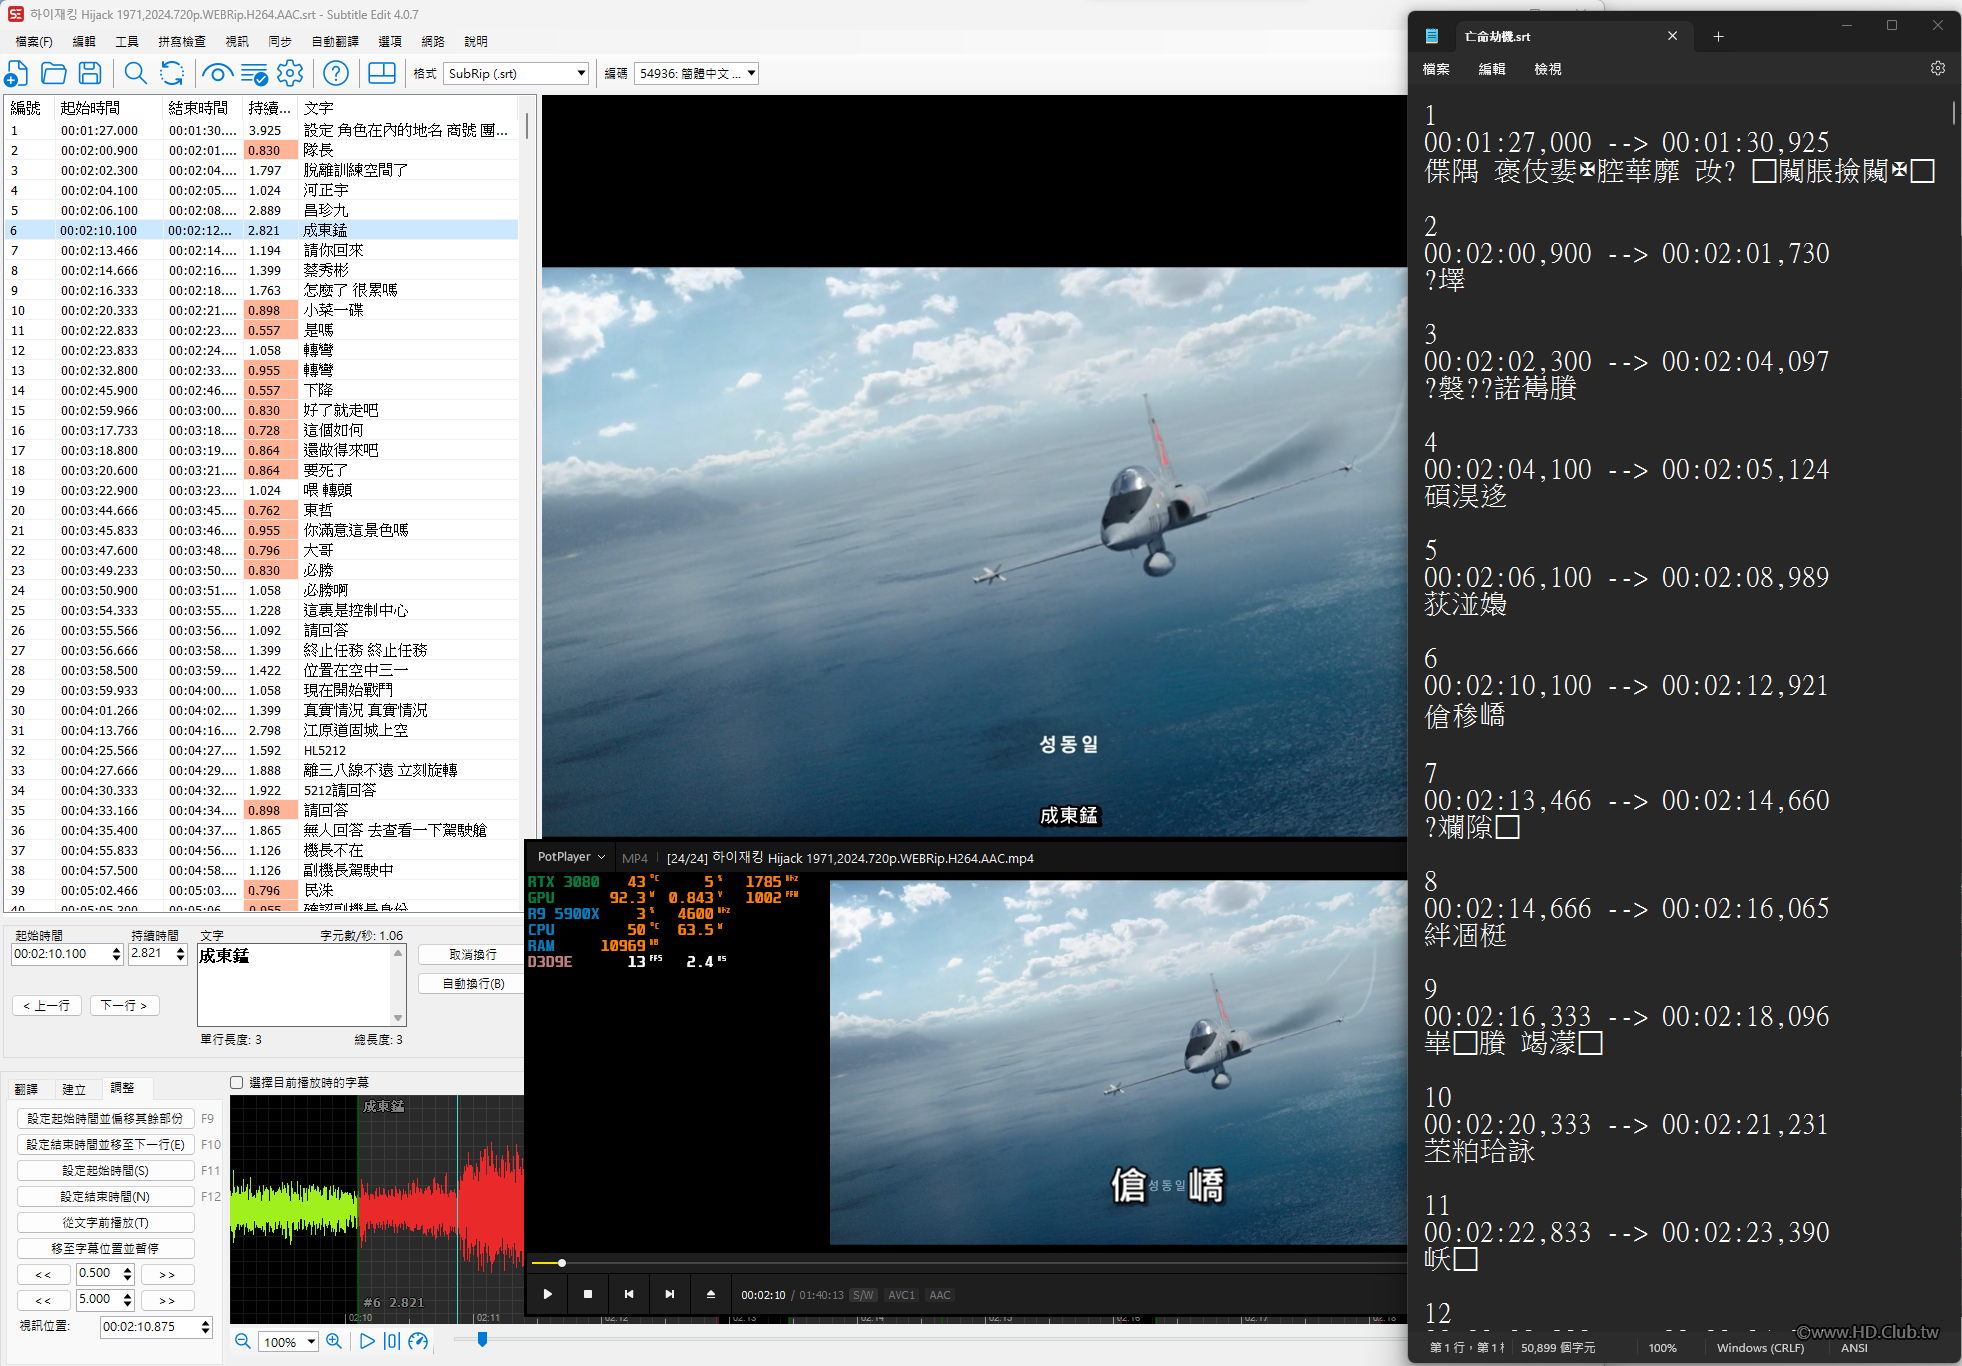Click the Save subtitle floppy icon
The width and height of the screenshot is (1962, 1366).
[x=90, y=73]
